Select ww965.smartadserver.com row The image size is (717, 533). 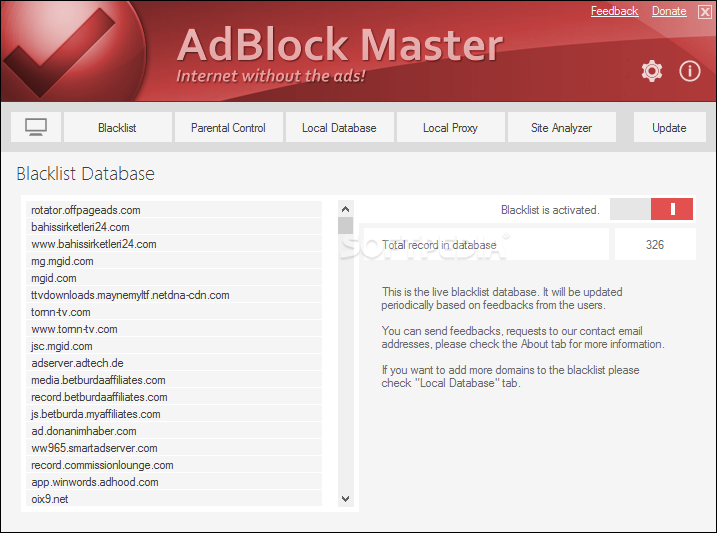pos(174,448)
